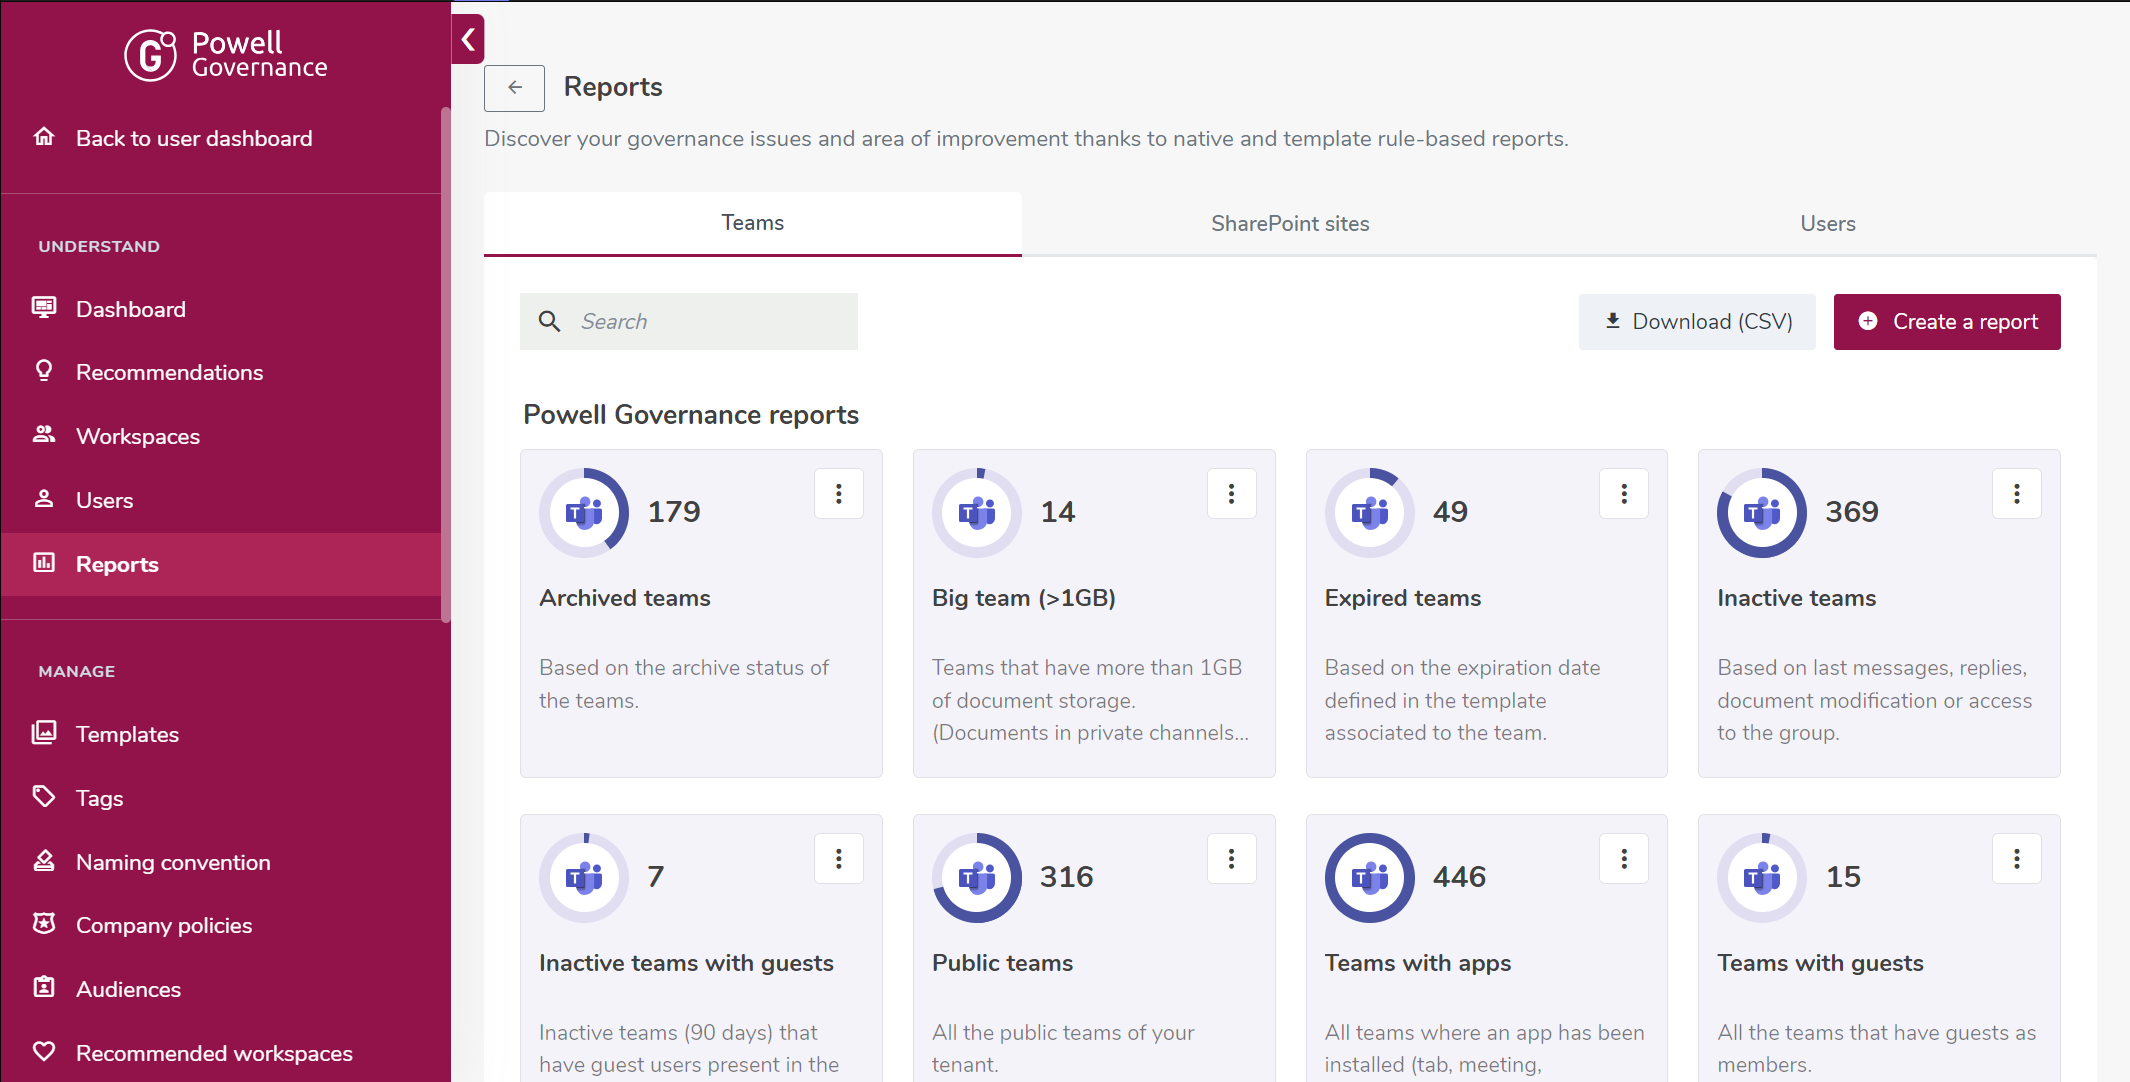Screen dimensions: 2130x1082
Task: Switch to the SharePoint sites tab
Action: [x=1290, y=224]
